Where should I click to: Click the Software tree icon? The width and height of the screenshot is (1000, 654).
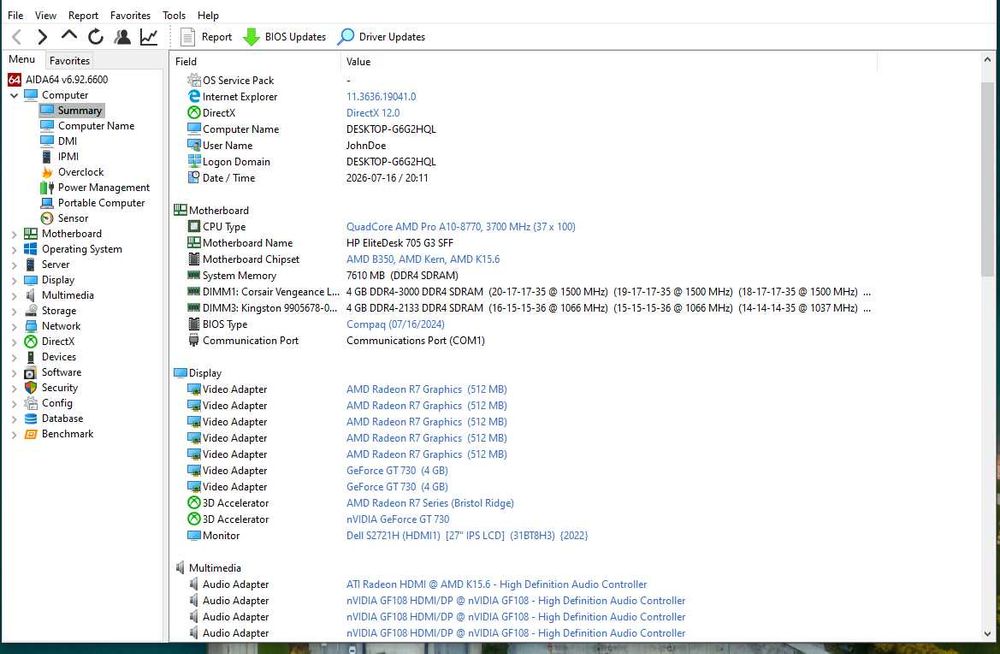tap(30, 373)
